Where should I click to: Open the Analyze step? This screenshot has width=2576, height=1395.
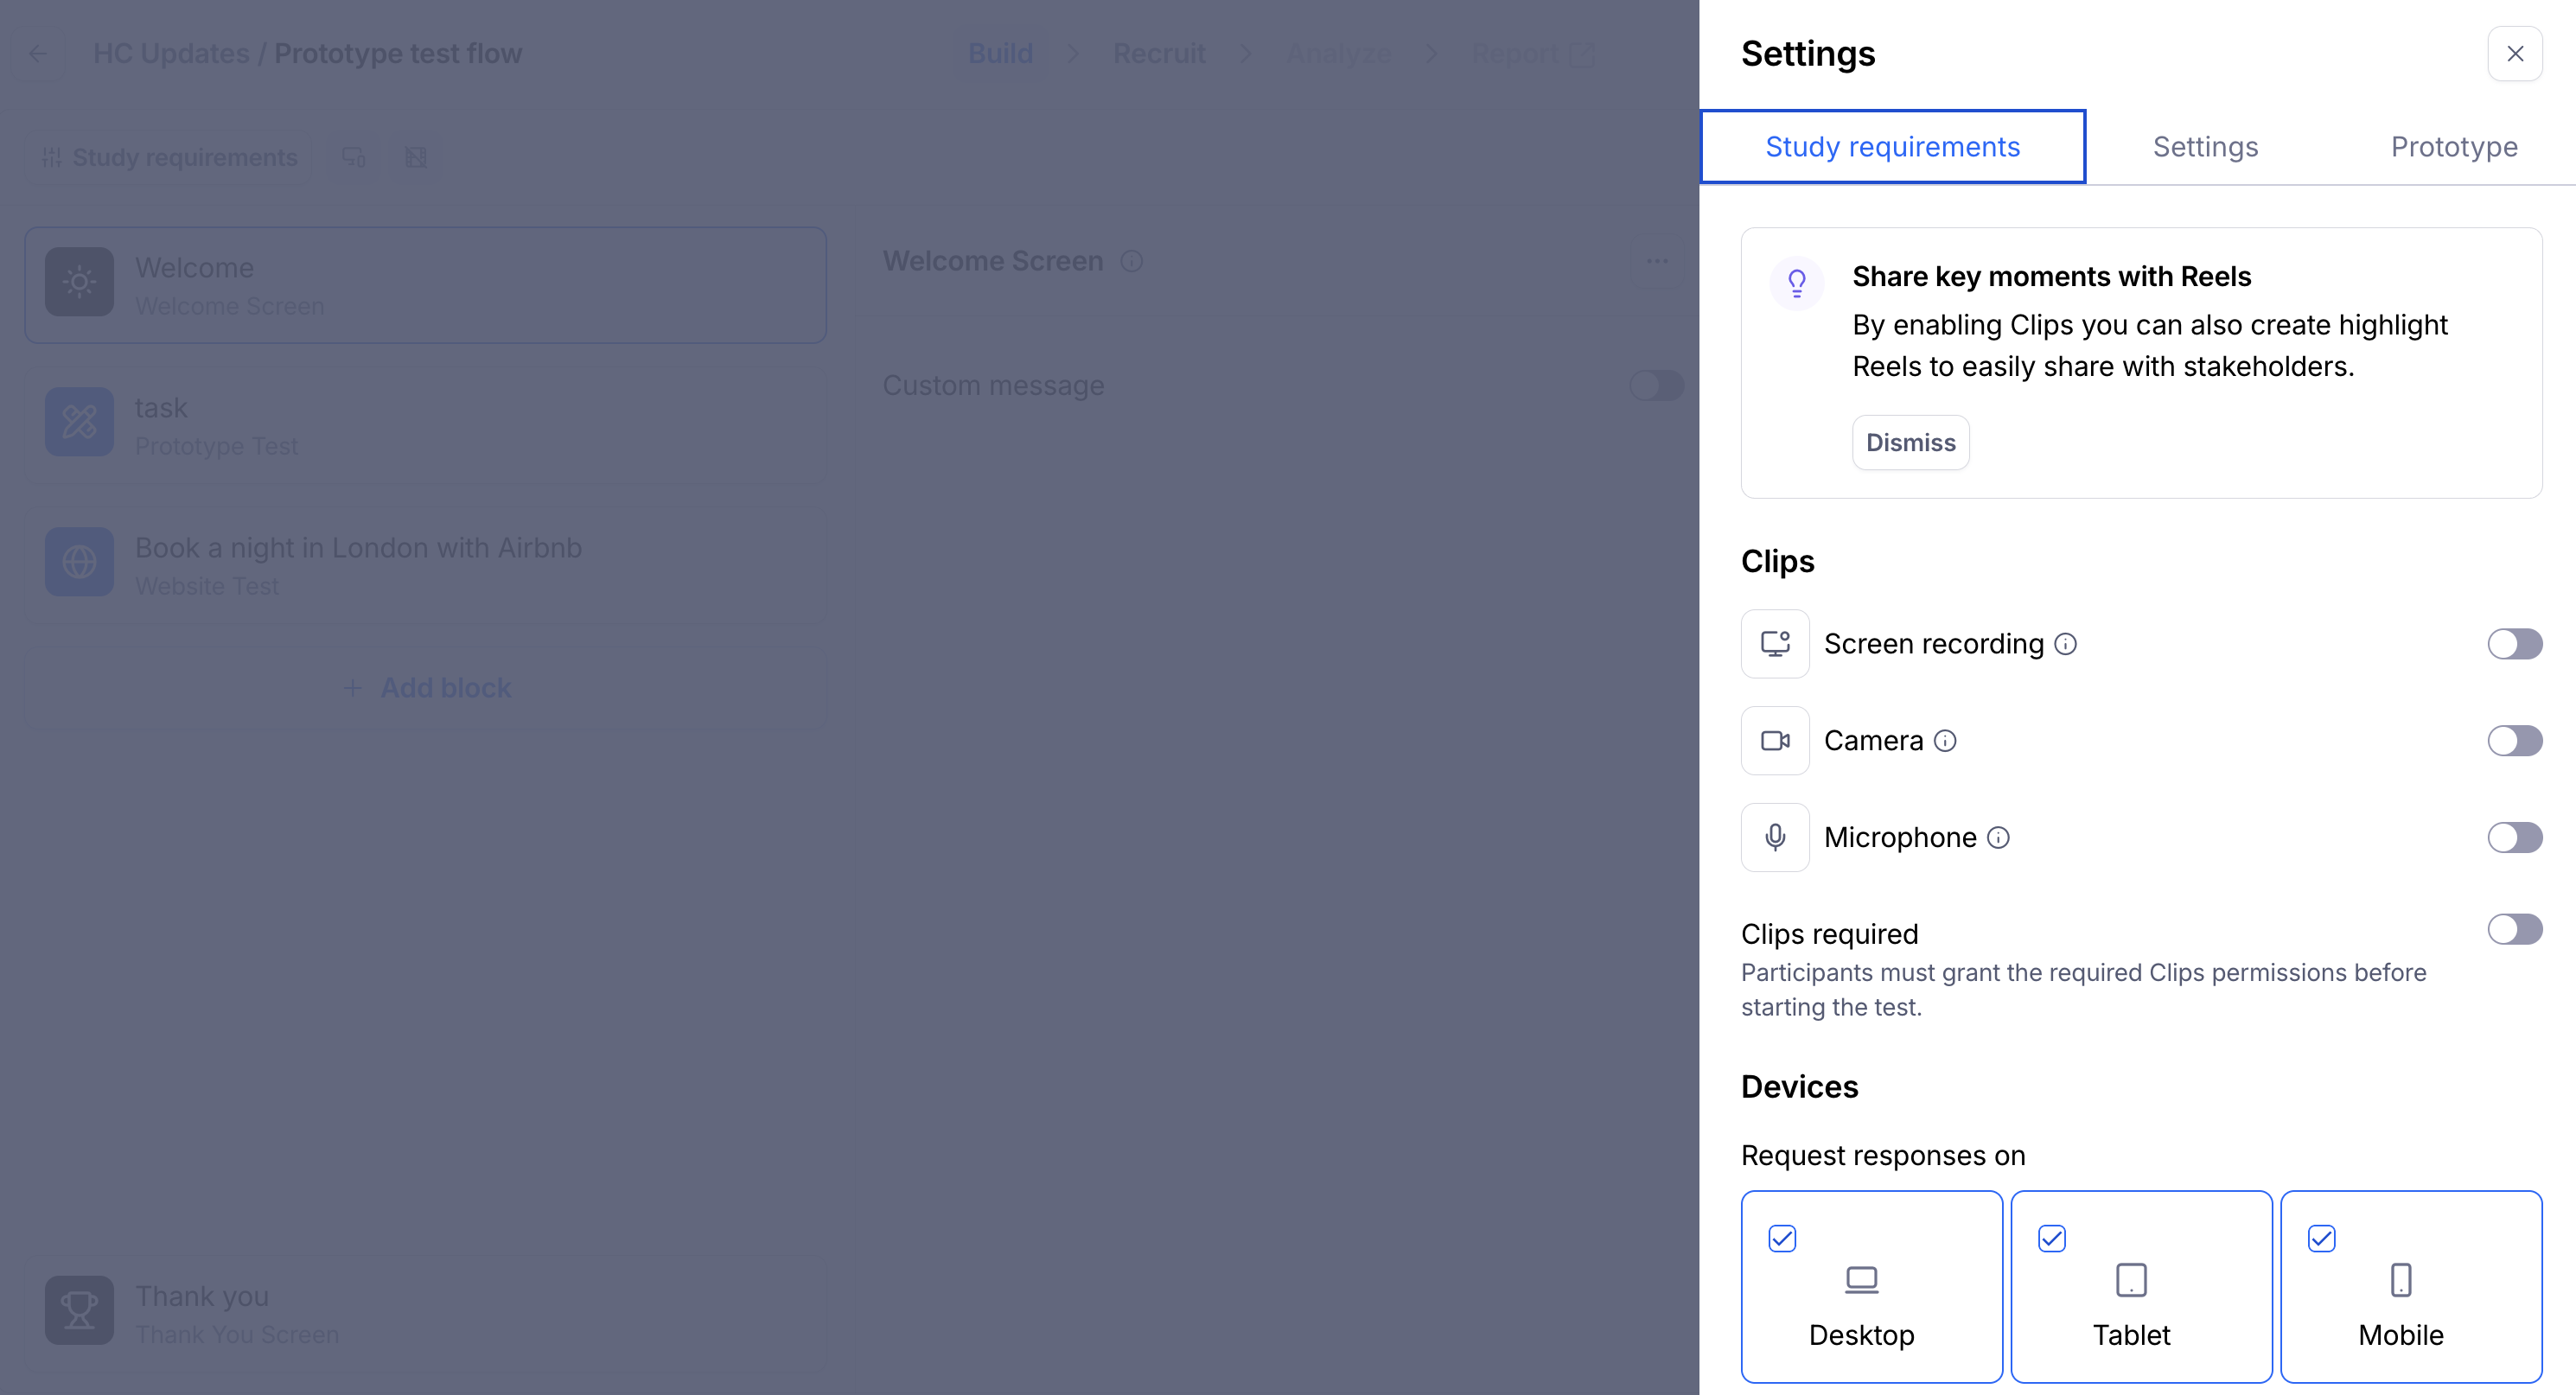pos(1338,54)
